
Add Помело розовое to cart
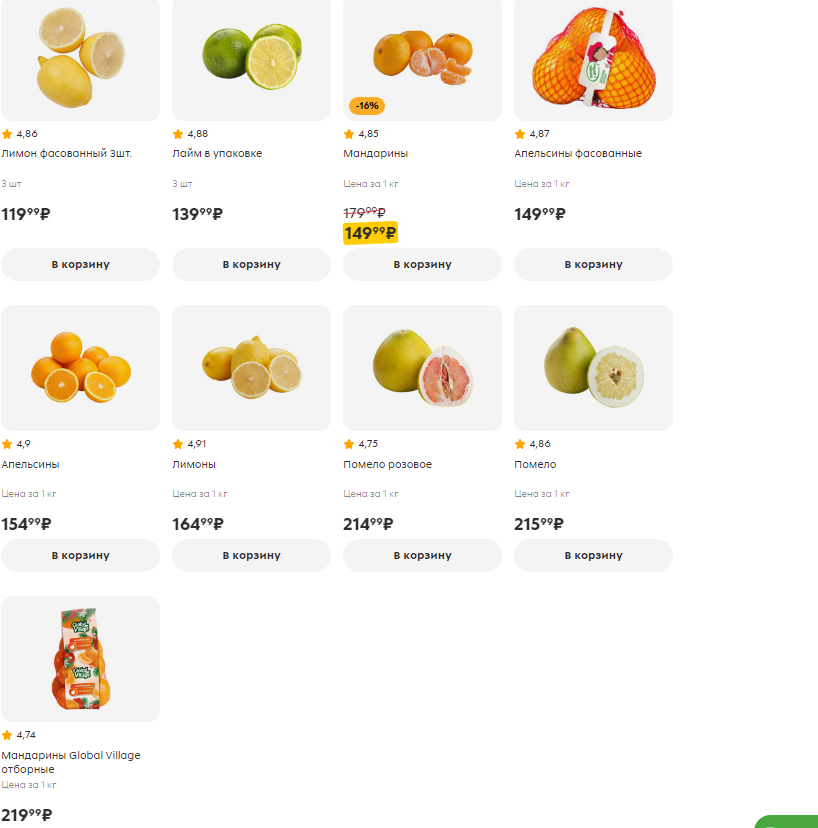pos(422,555)
